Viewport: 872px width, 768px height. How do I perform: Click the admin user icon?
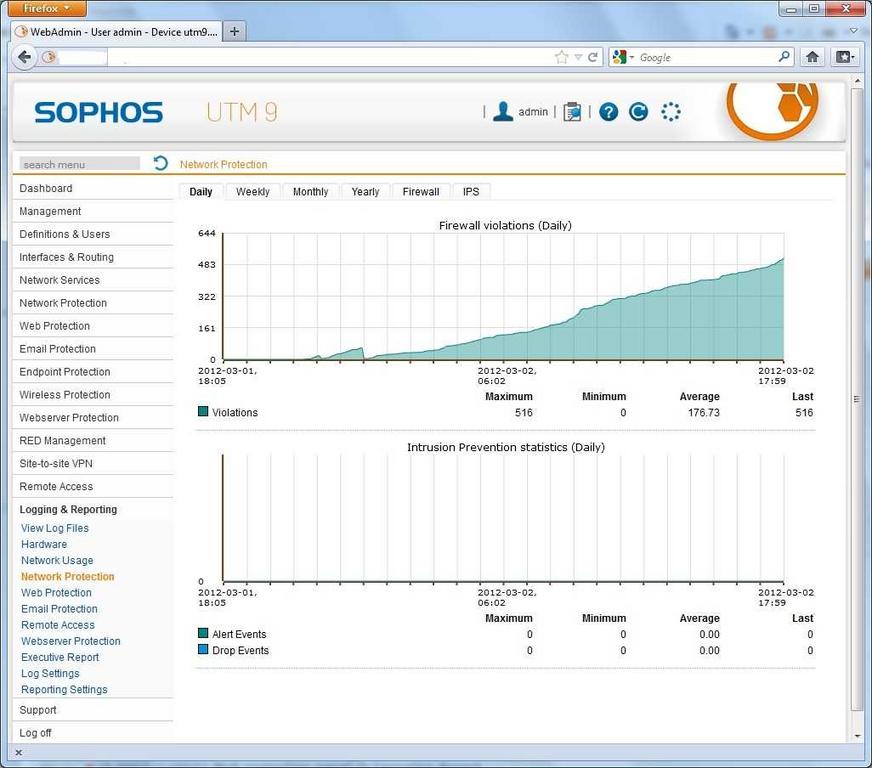[503, 112]
